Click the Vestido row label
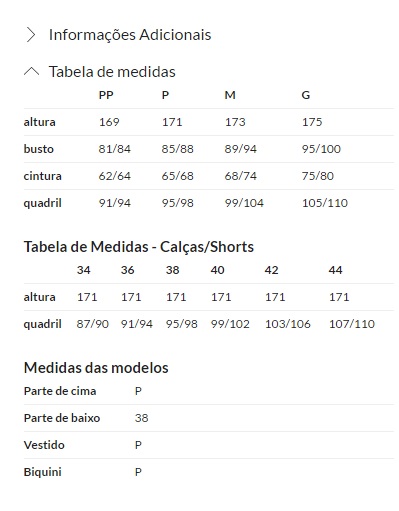The width and height of the screenshot is (399, 511). tap(44, 445)
